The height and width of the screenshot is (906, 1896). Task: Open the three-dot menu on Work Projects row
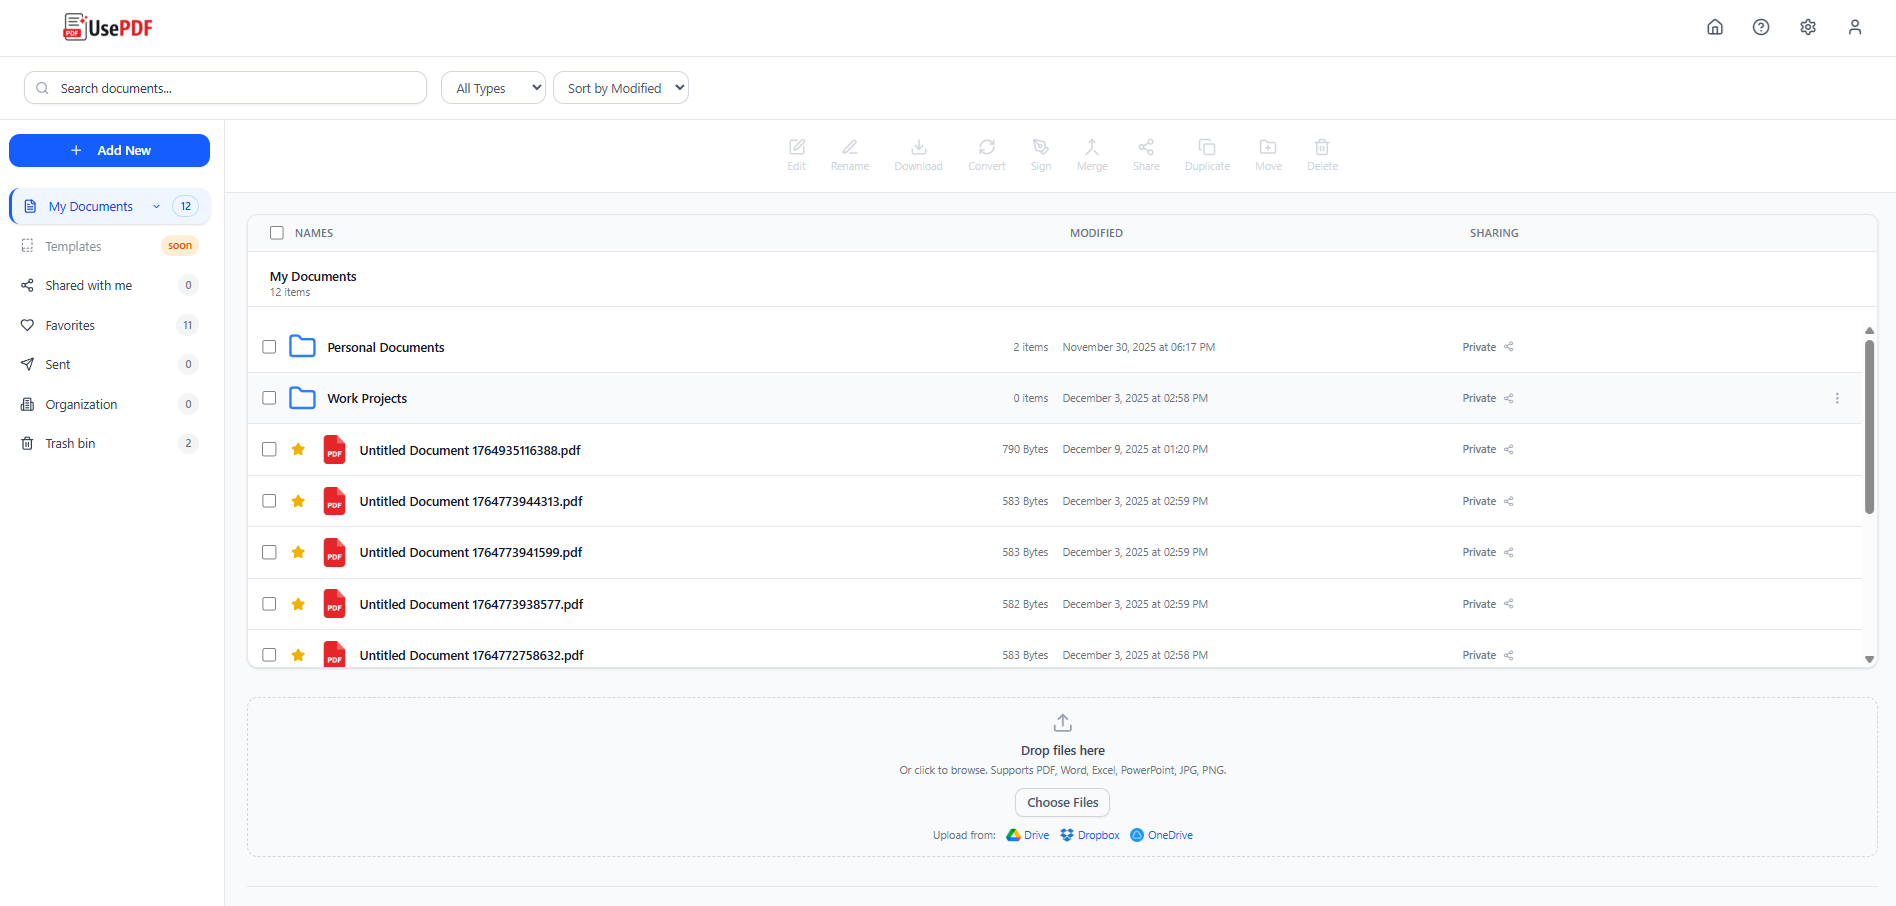[1838, 397]
